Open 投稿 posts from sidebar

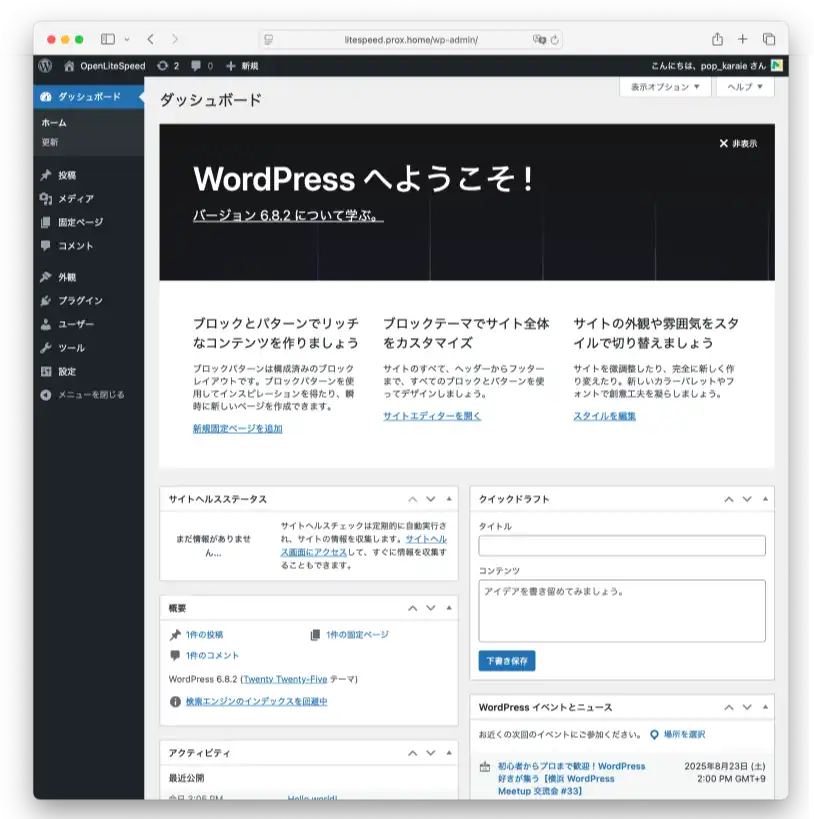coord(66,175)
